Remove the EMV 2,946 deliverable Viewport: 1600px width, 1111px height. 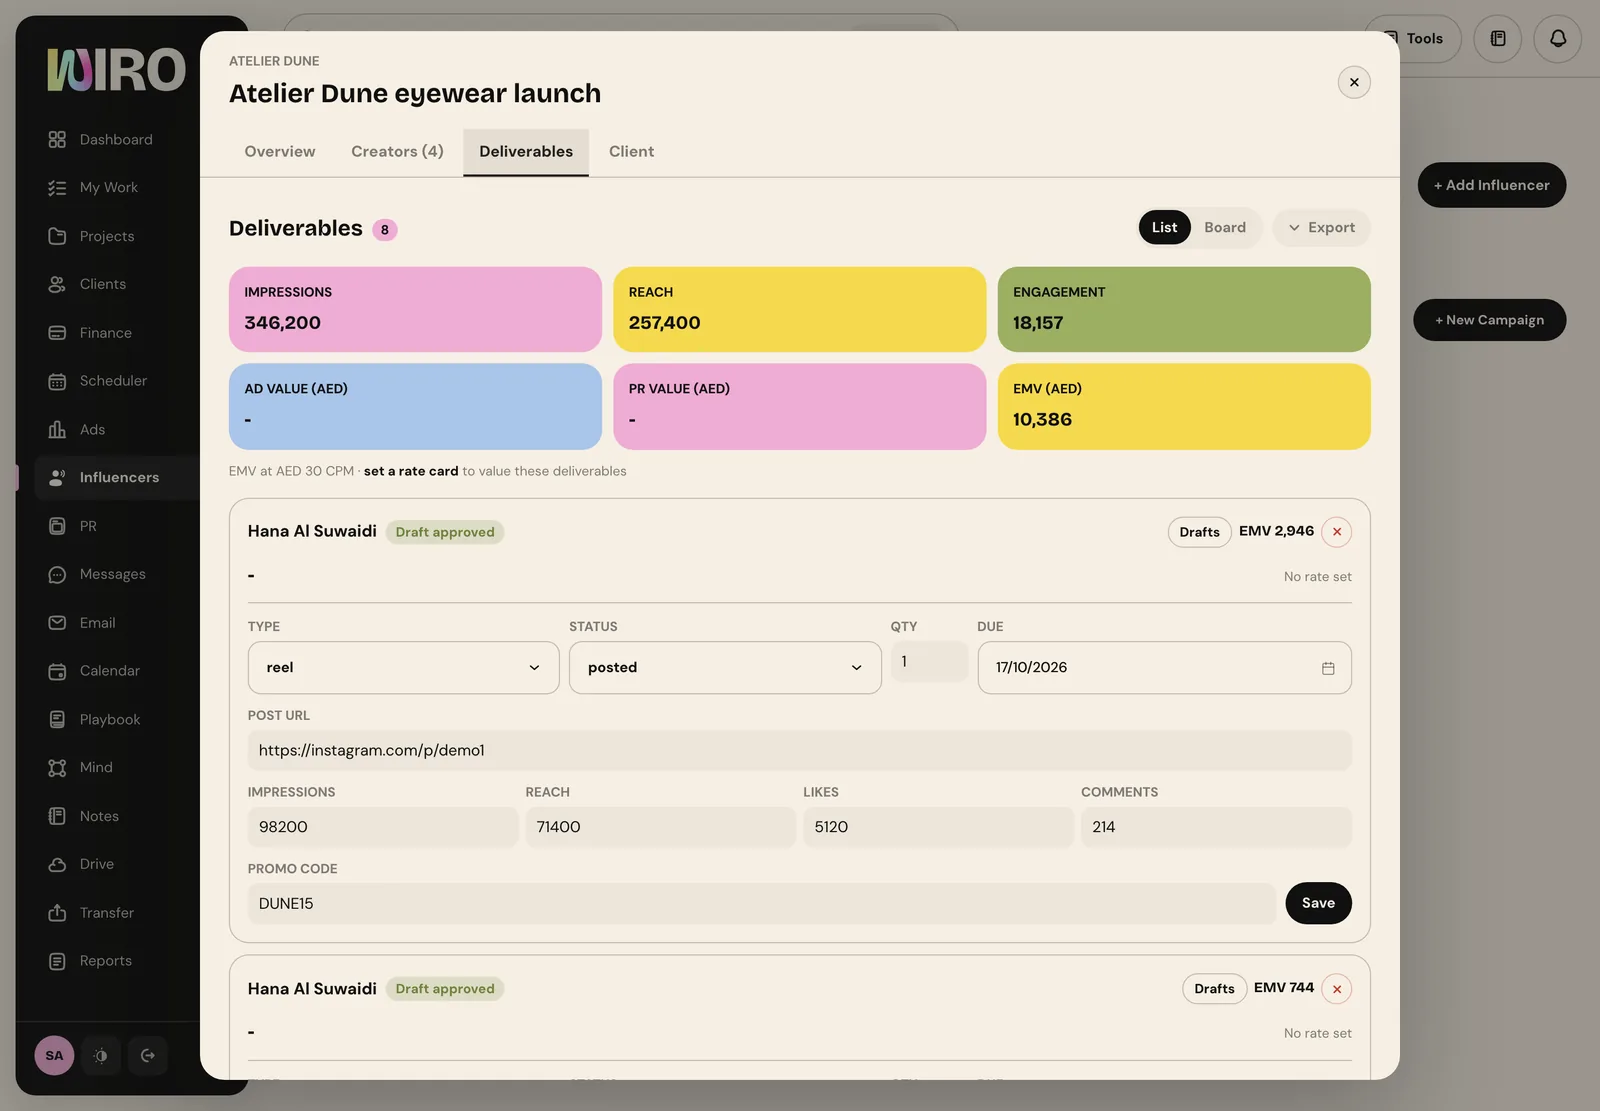(x=1336, y=532)
